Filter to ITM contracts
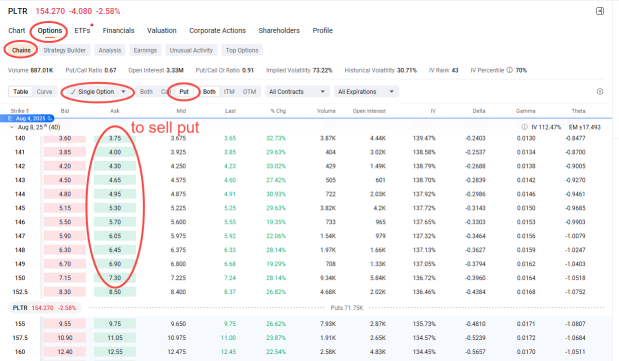Image resolution: width=619 pixels, height=361 pixels. (x=229, y=92)
